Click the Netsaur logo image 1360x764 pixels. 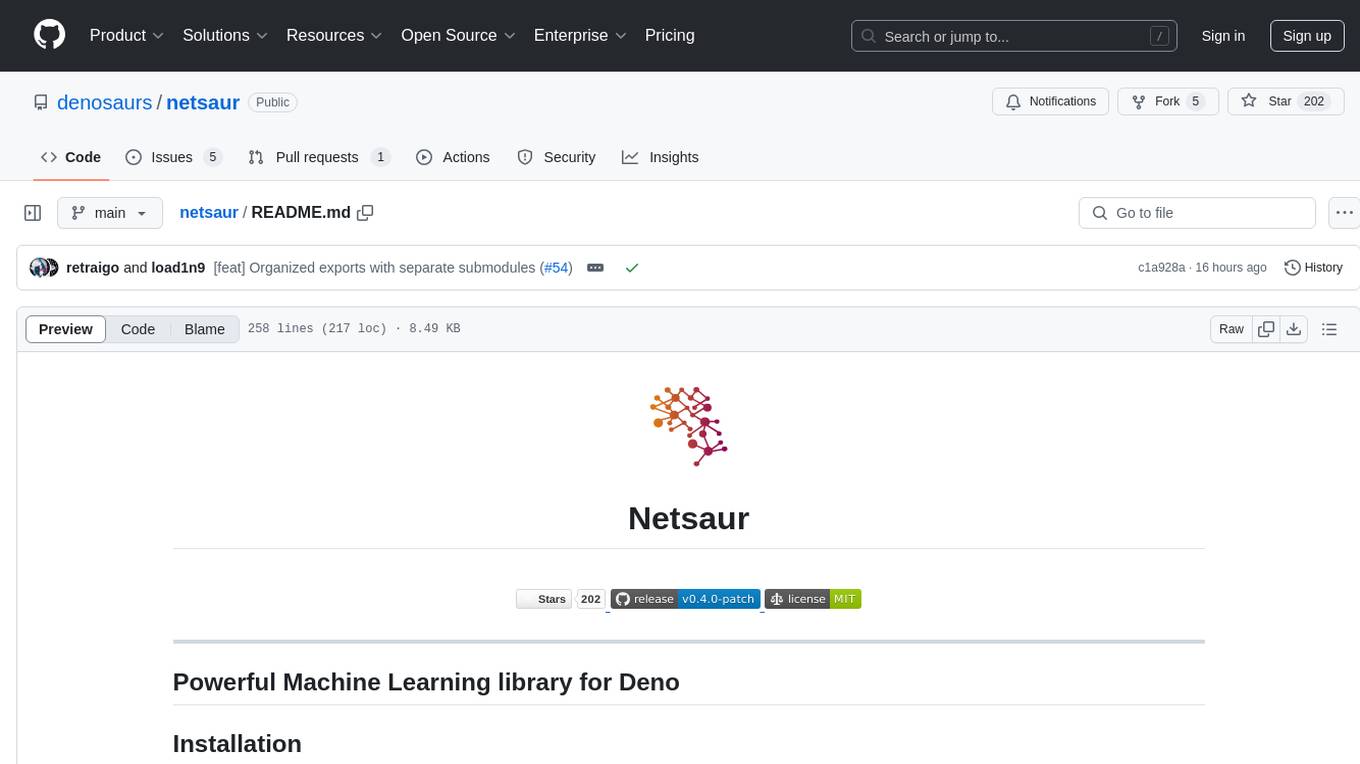point(688,426)
